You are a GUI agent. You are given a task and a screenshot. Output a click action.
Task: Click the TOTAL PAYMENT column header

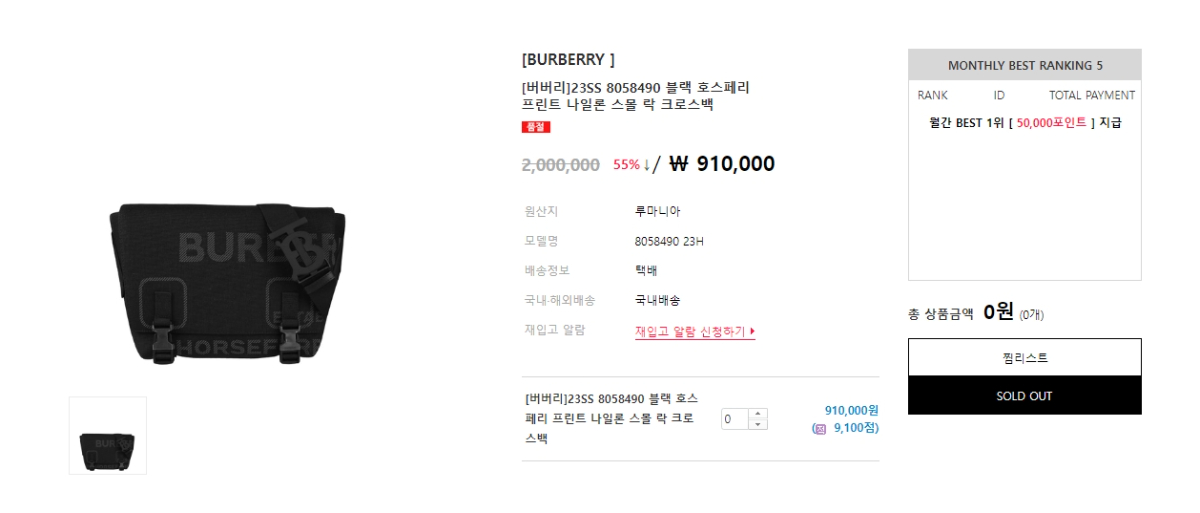pos(1091,95)
